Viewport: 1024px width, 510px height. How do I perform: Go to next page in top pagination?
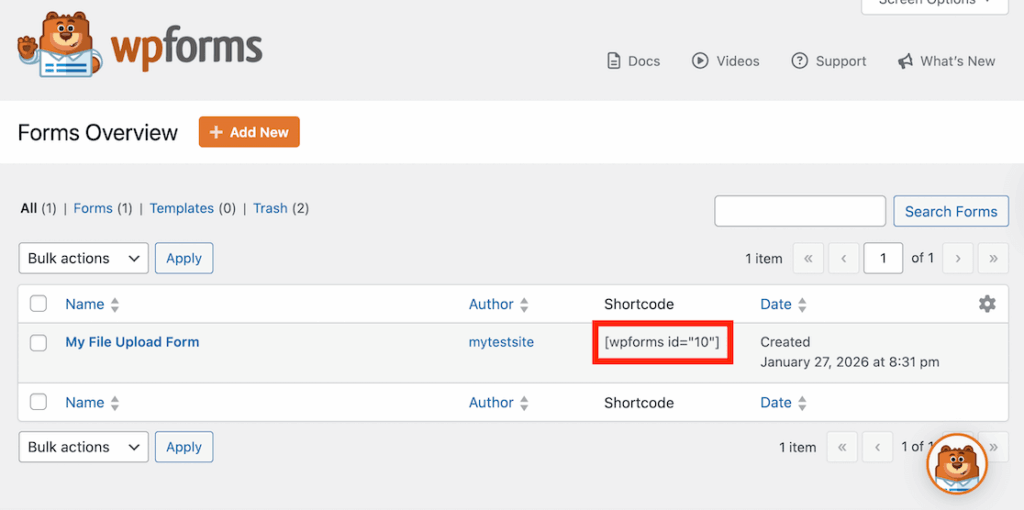pyautogui.click(x=957, y=258)
